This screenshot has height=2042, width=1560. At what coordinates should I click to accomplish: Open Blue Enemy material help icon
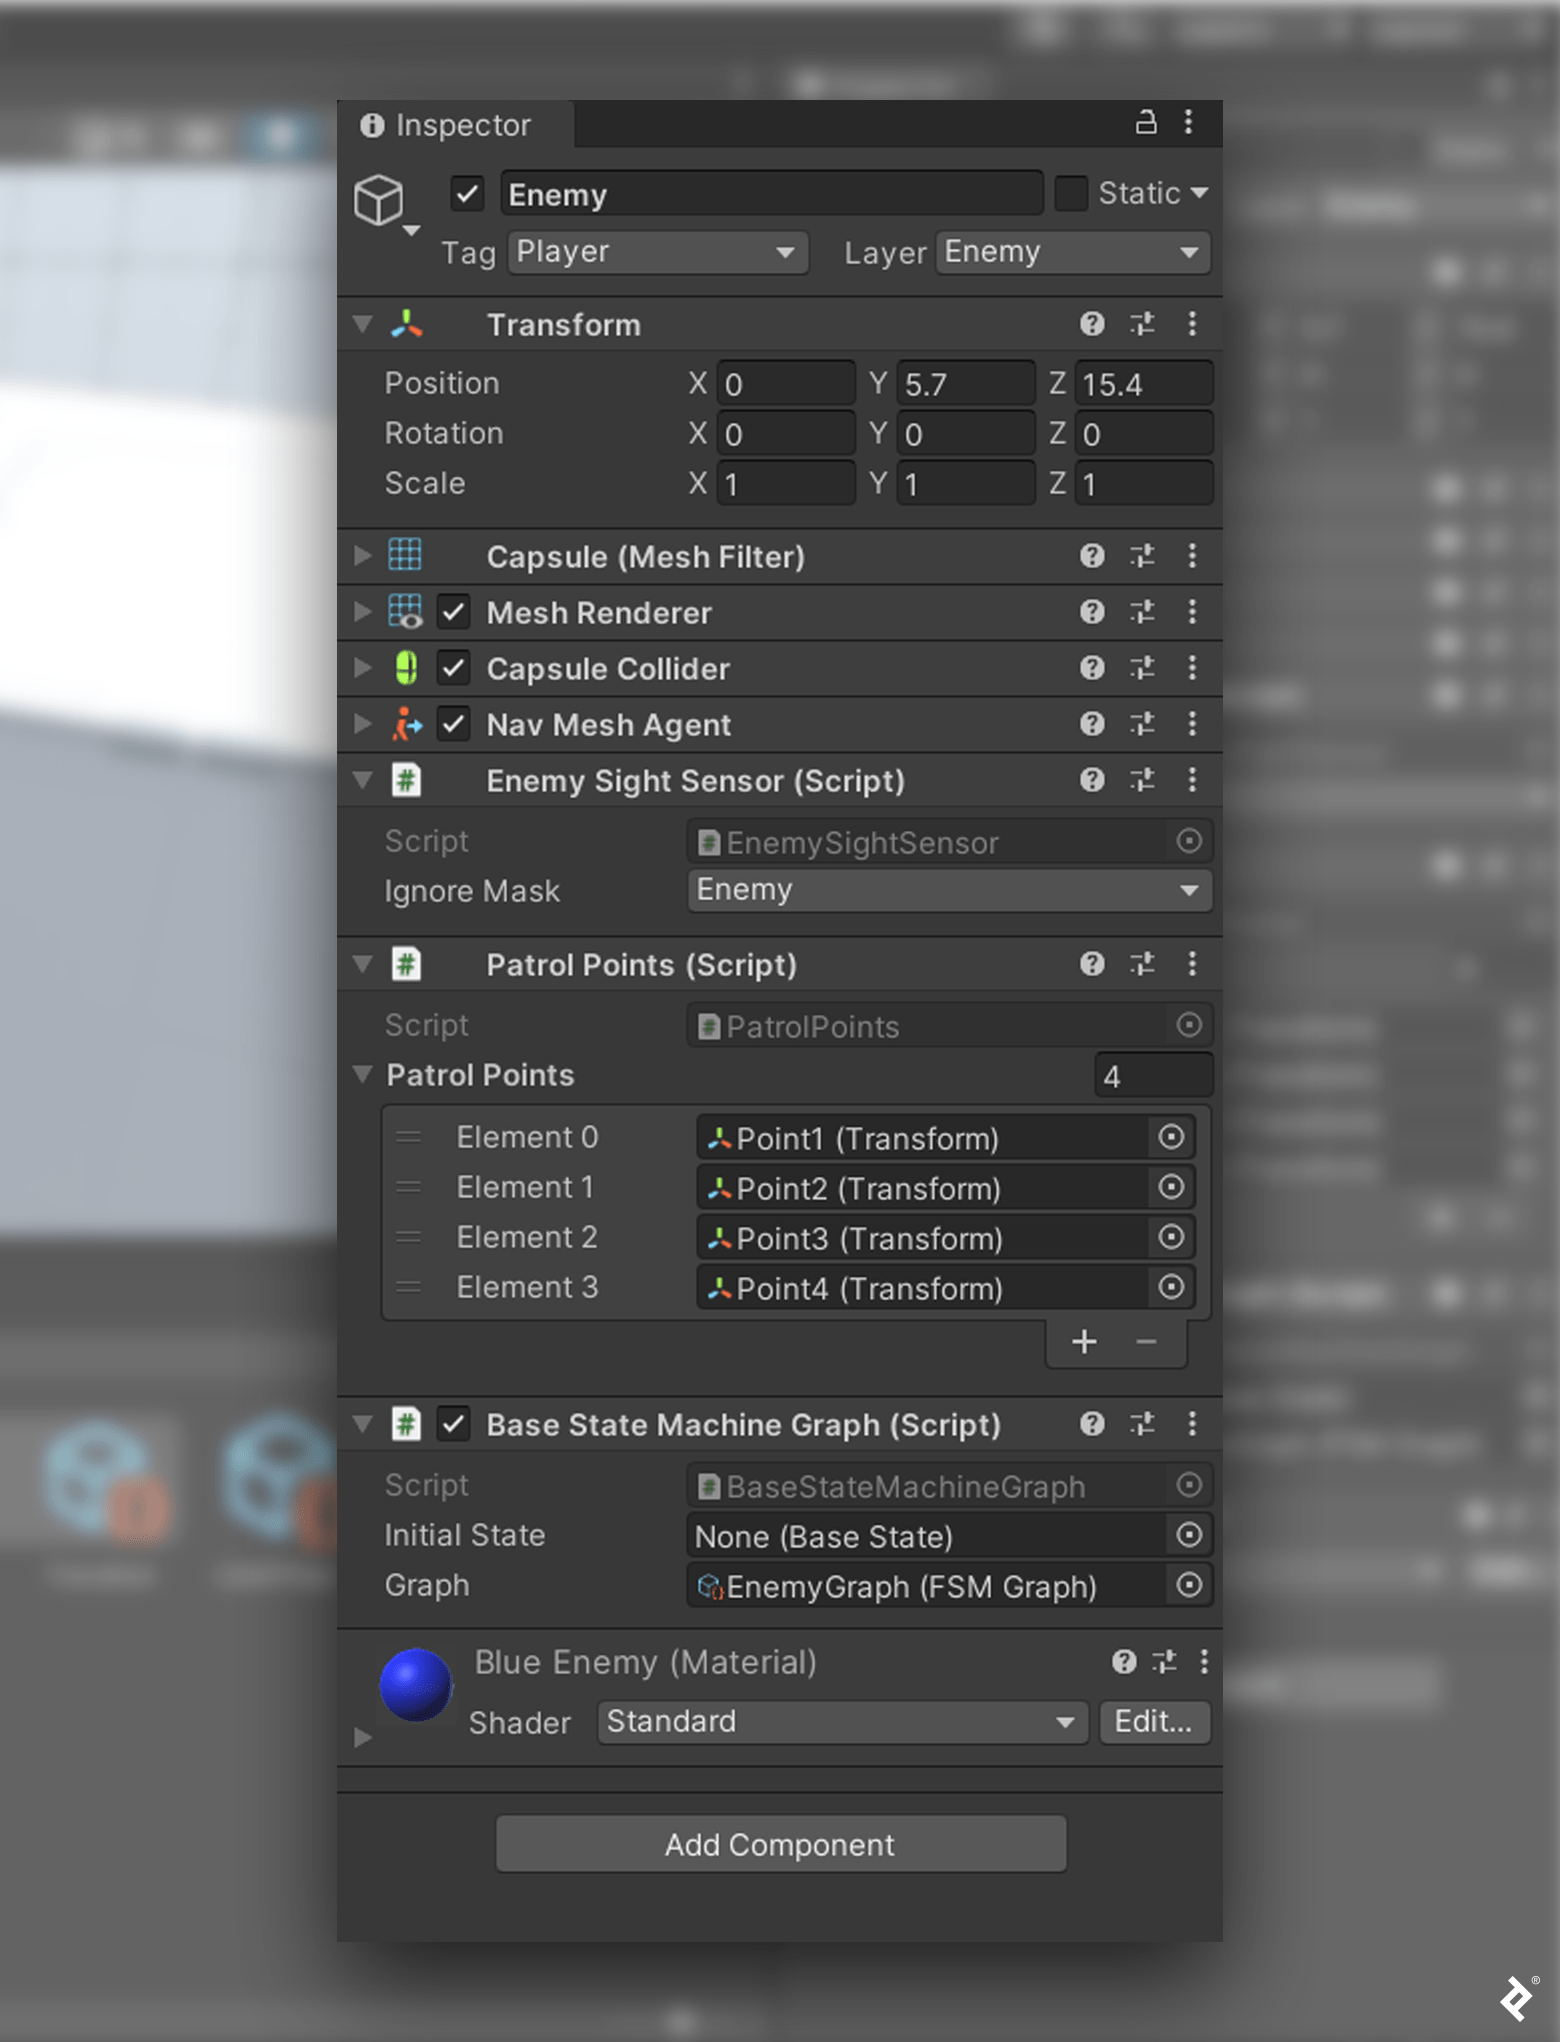pyautogui.click(x=1124, y=1661)
